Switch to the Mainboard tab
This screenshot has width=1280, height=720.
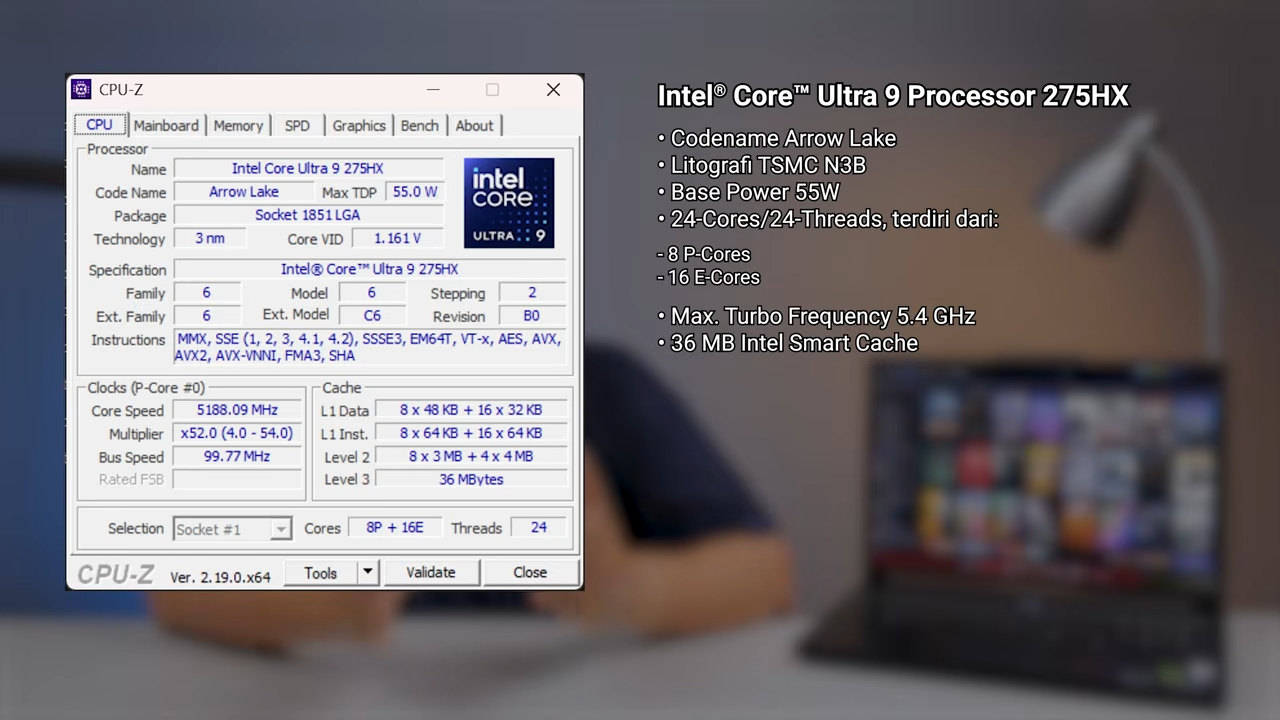(166, 125)
